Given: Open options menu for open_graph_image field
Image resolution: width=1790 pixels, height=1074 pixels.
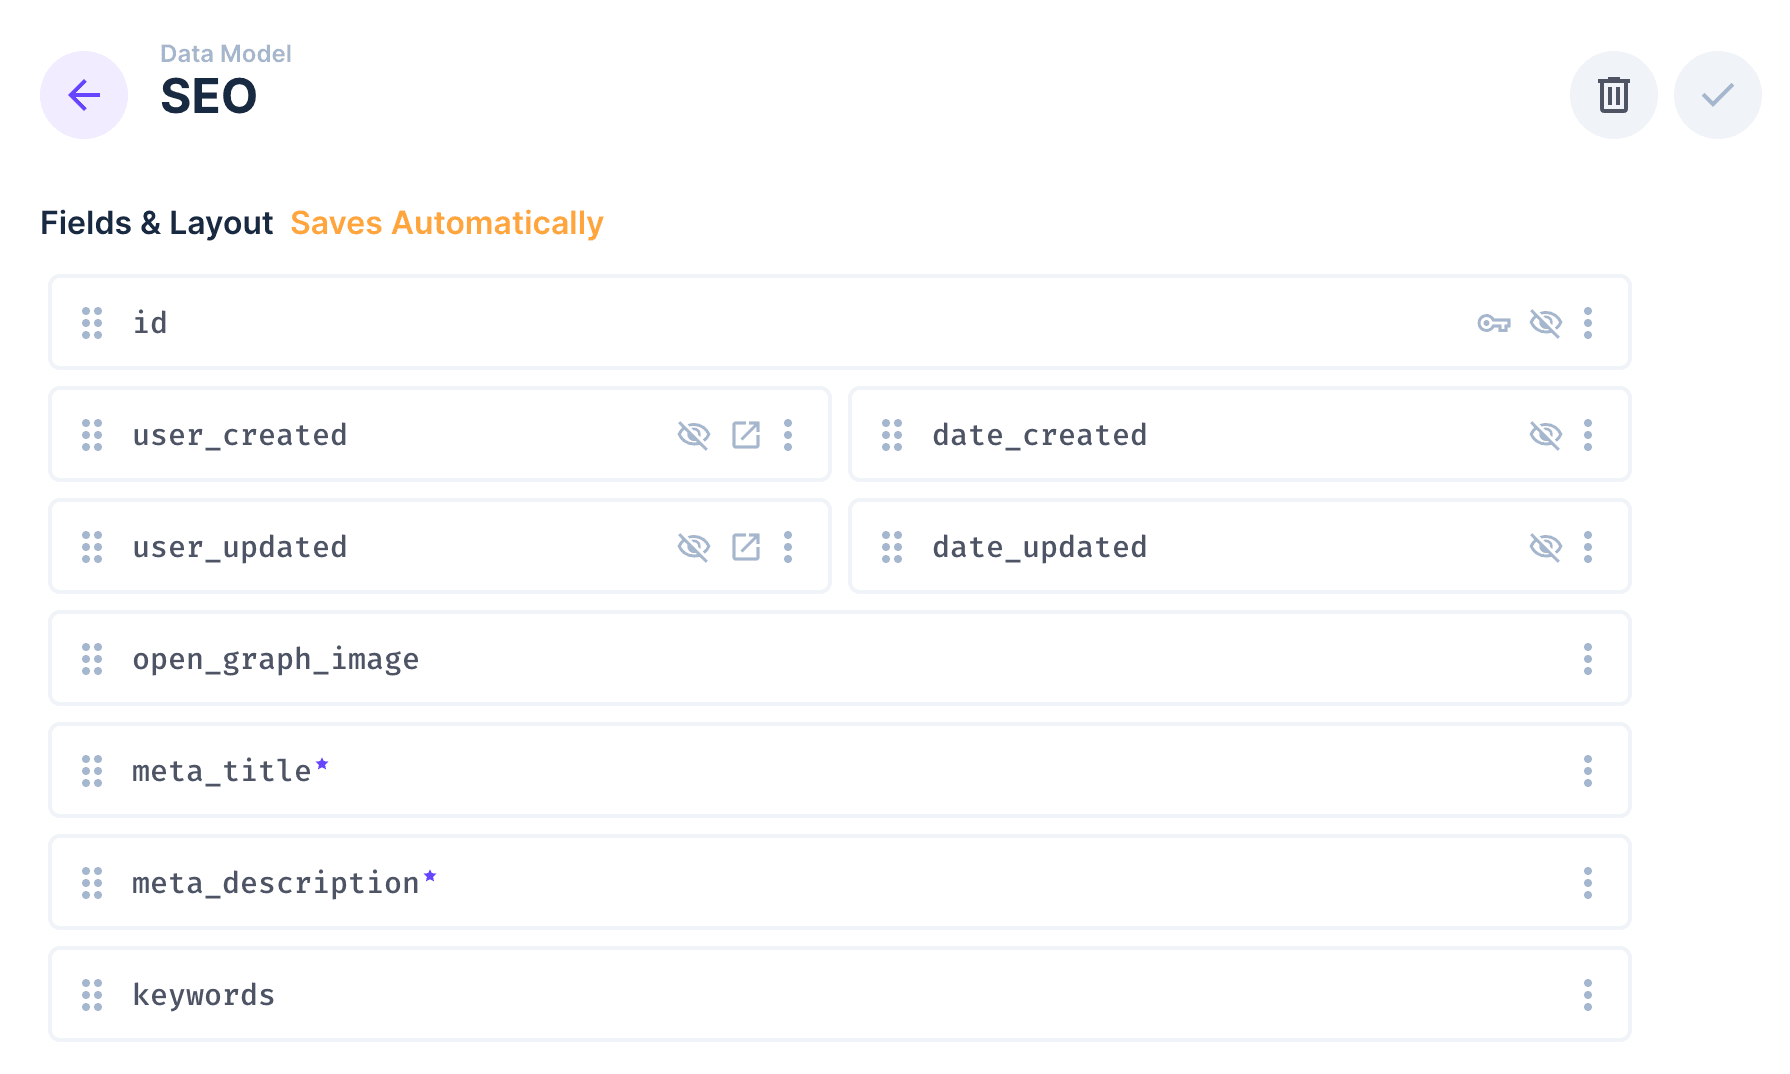Looking at the screenshot, I should pos(1587,659).
